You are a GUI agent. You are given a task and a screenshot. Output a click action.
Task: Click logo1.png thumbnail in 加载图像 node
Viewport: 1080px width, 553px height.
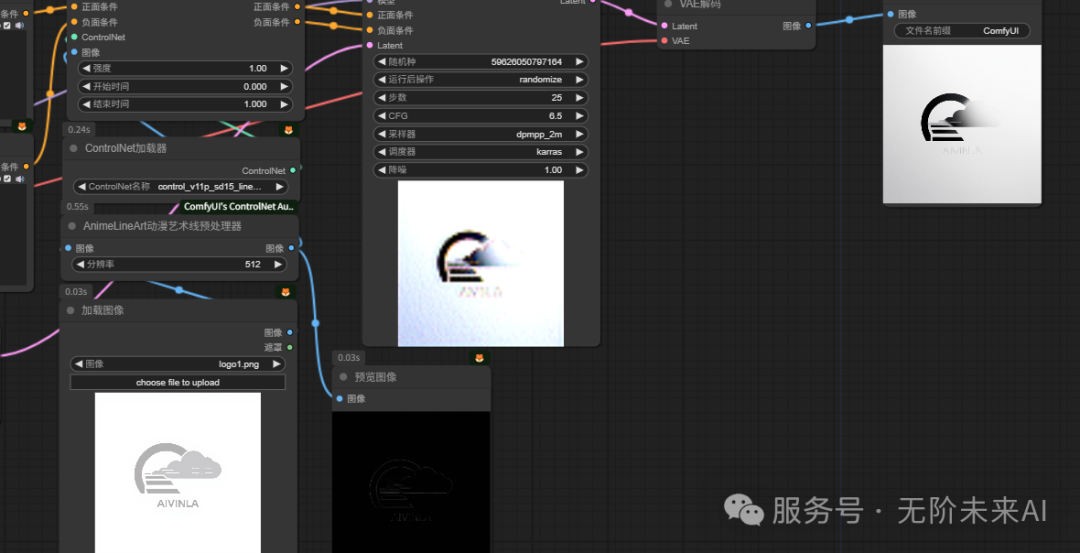178,472
